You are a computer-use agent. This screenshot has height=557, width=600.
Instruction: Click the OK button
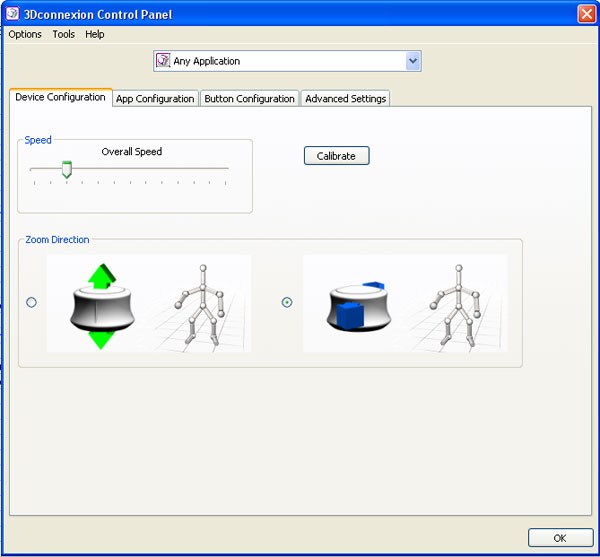point(561,538)
